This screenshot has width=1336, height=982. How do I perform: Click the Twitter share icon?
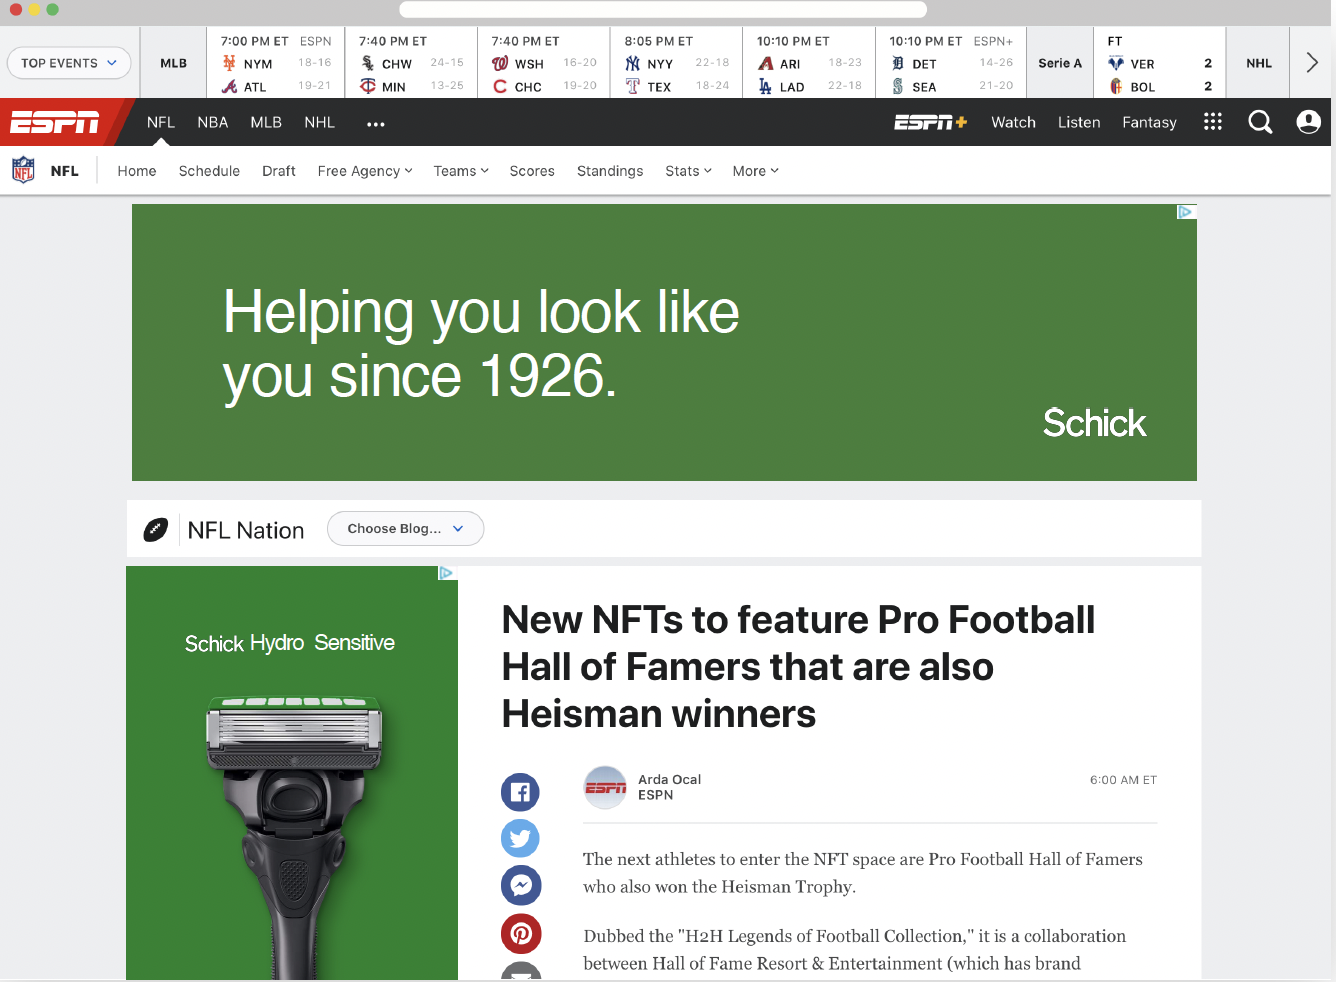point(520,838)
